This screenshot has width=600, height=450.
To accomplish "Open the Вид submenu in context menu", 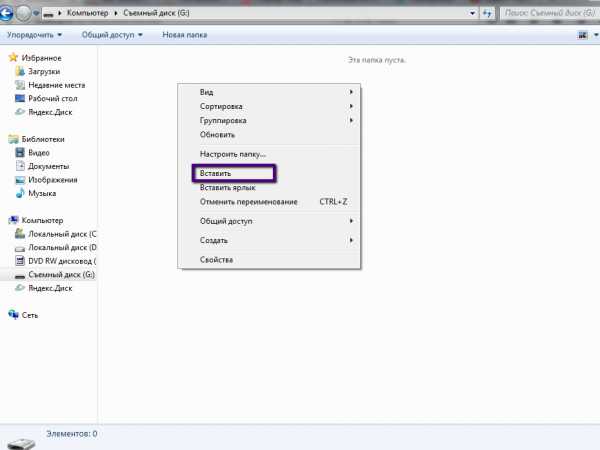I will coord(269,92).
